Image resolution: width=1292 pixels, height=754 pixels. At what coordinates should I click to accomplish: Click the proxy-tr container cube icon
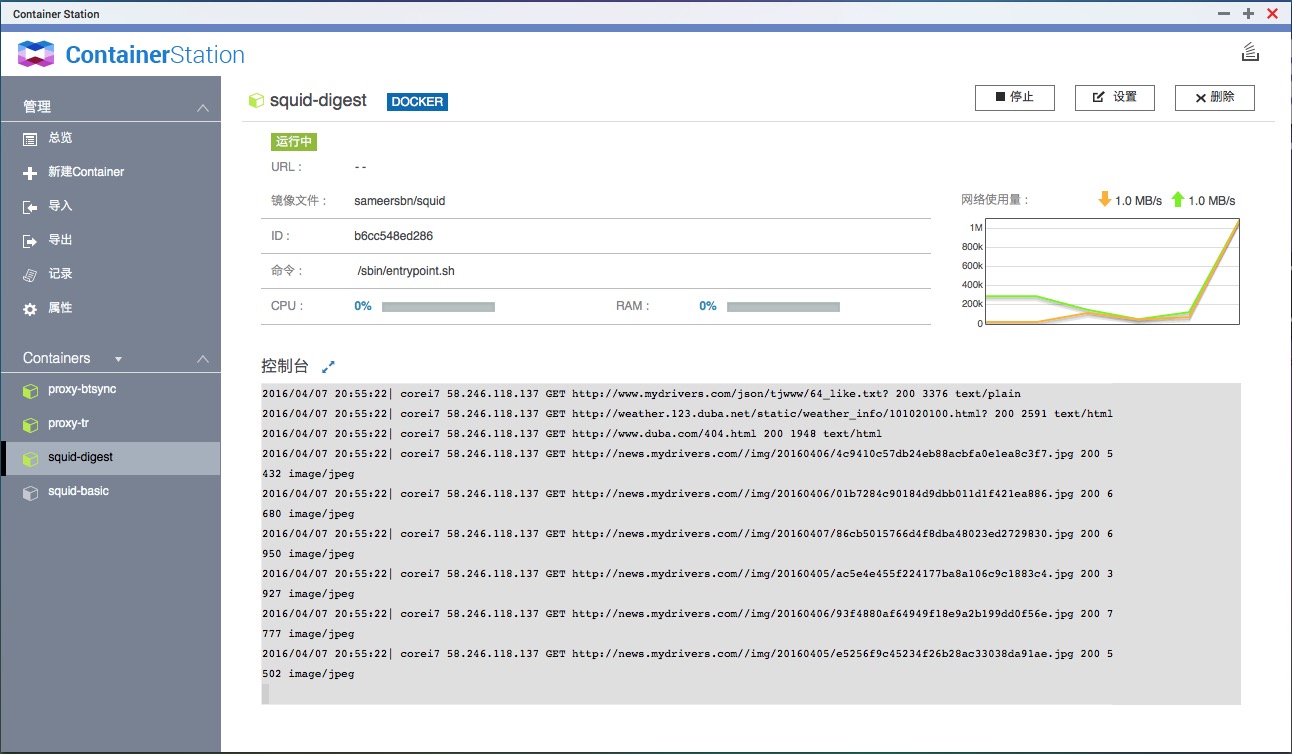30,424
